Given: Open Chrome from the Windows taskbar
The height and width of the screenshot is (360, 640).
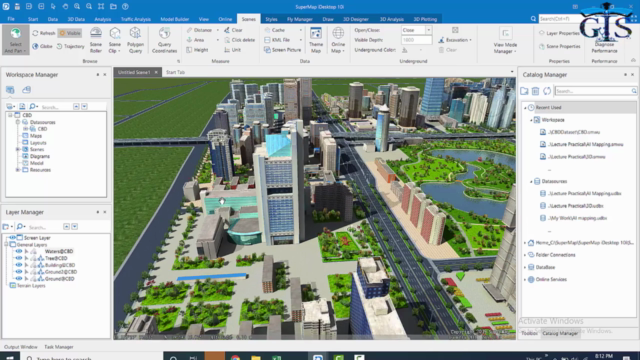Looking at the screenshot, I should 235,357.
